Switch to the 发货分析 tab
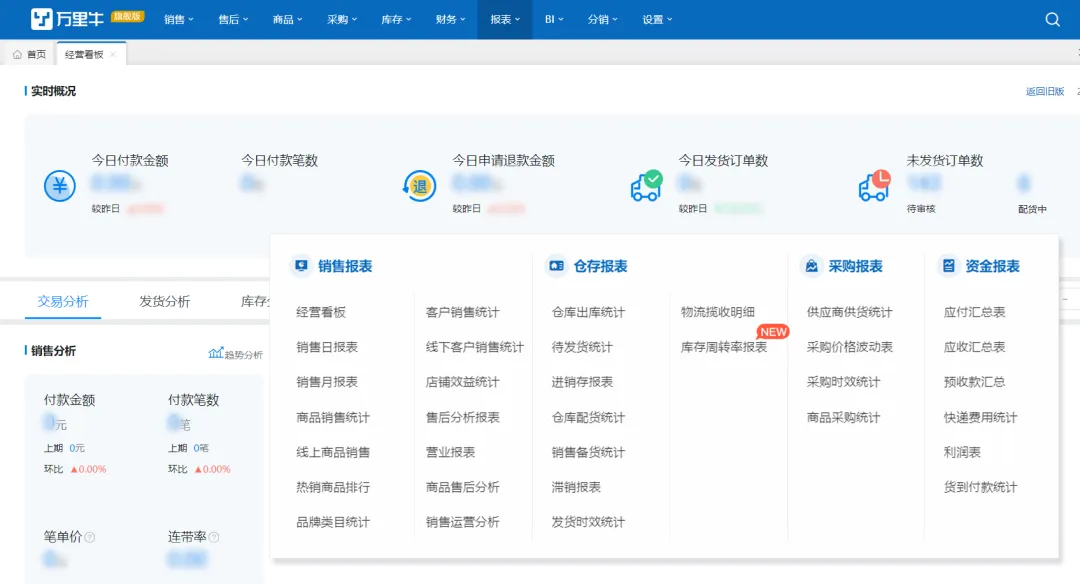 [164, 301]
